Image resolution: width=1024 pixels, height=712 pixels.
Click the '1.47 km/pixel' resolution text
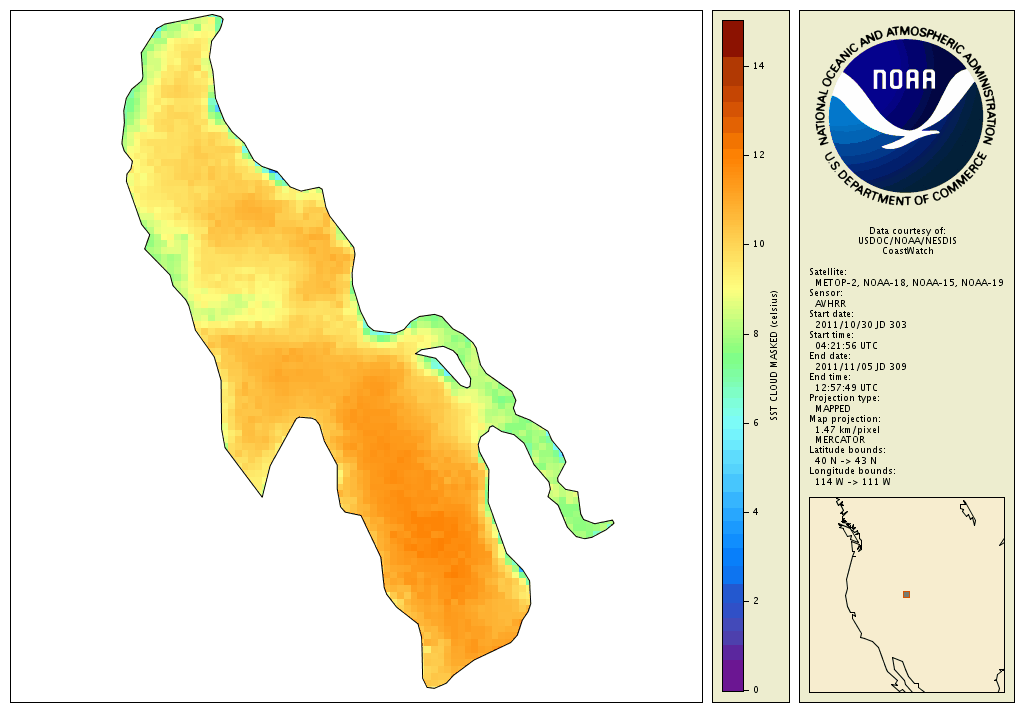pos(847,430)
